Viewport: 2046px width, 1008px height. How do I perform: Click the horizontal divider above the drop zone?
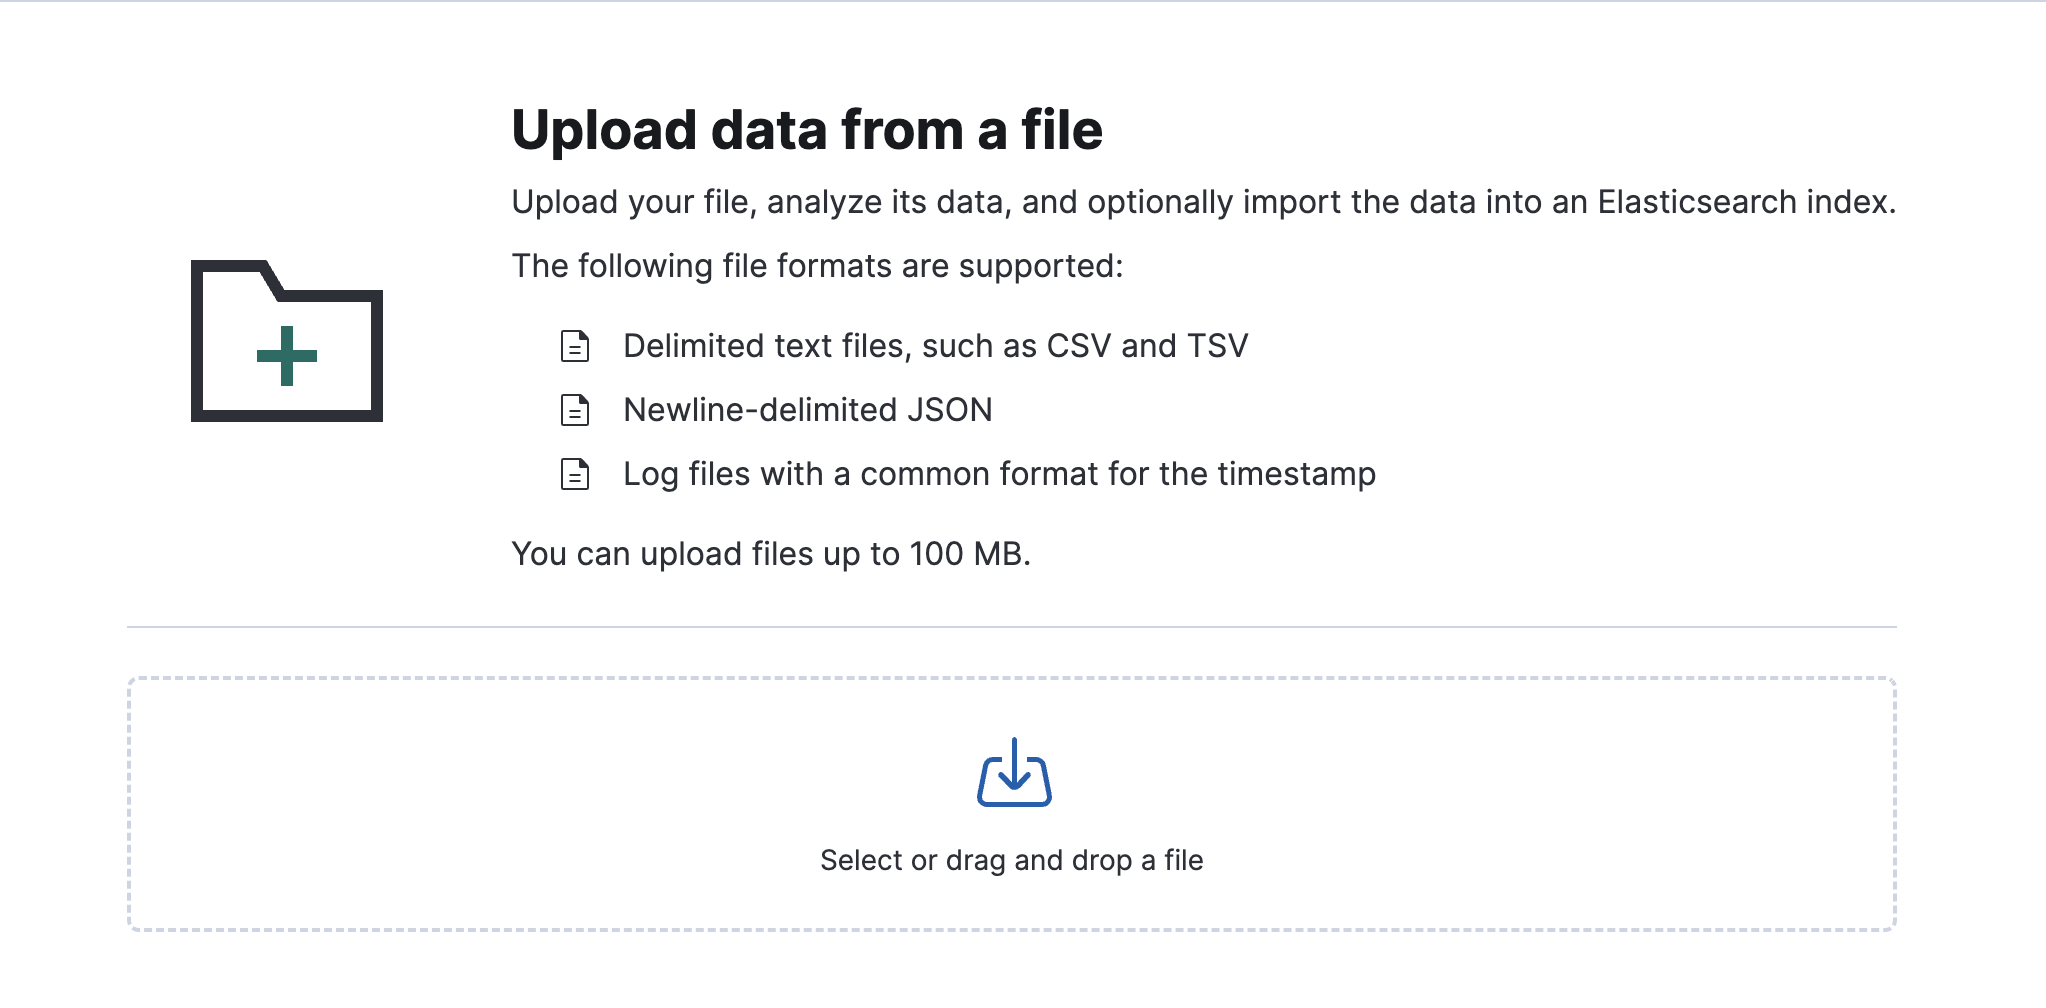1011,627
